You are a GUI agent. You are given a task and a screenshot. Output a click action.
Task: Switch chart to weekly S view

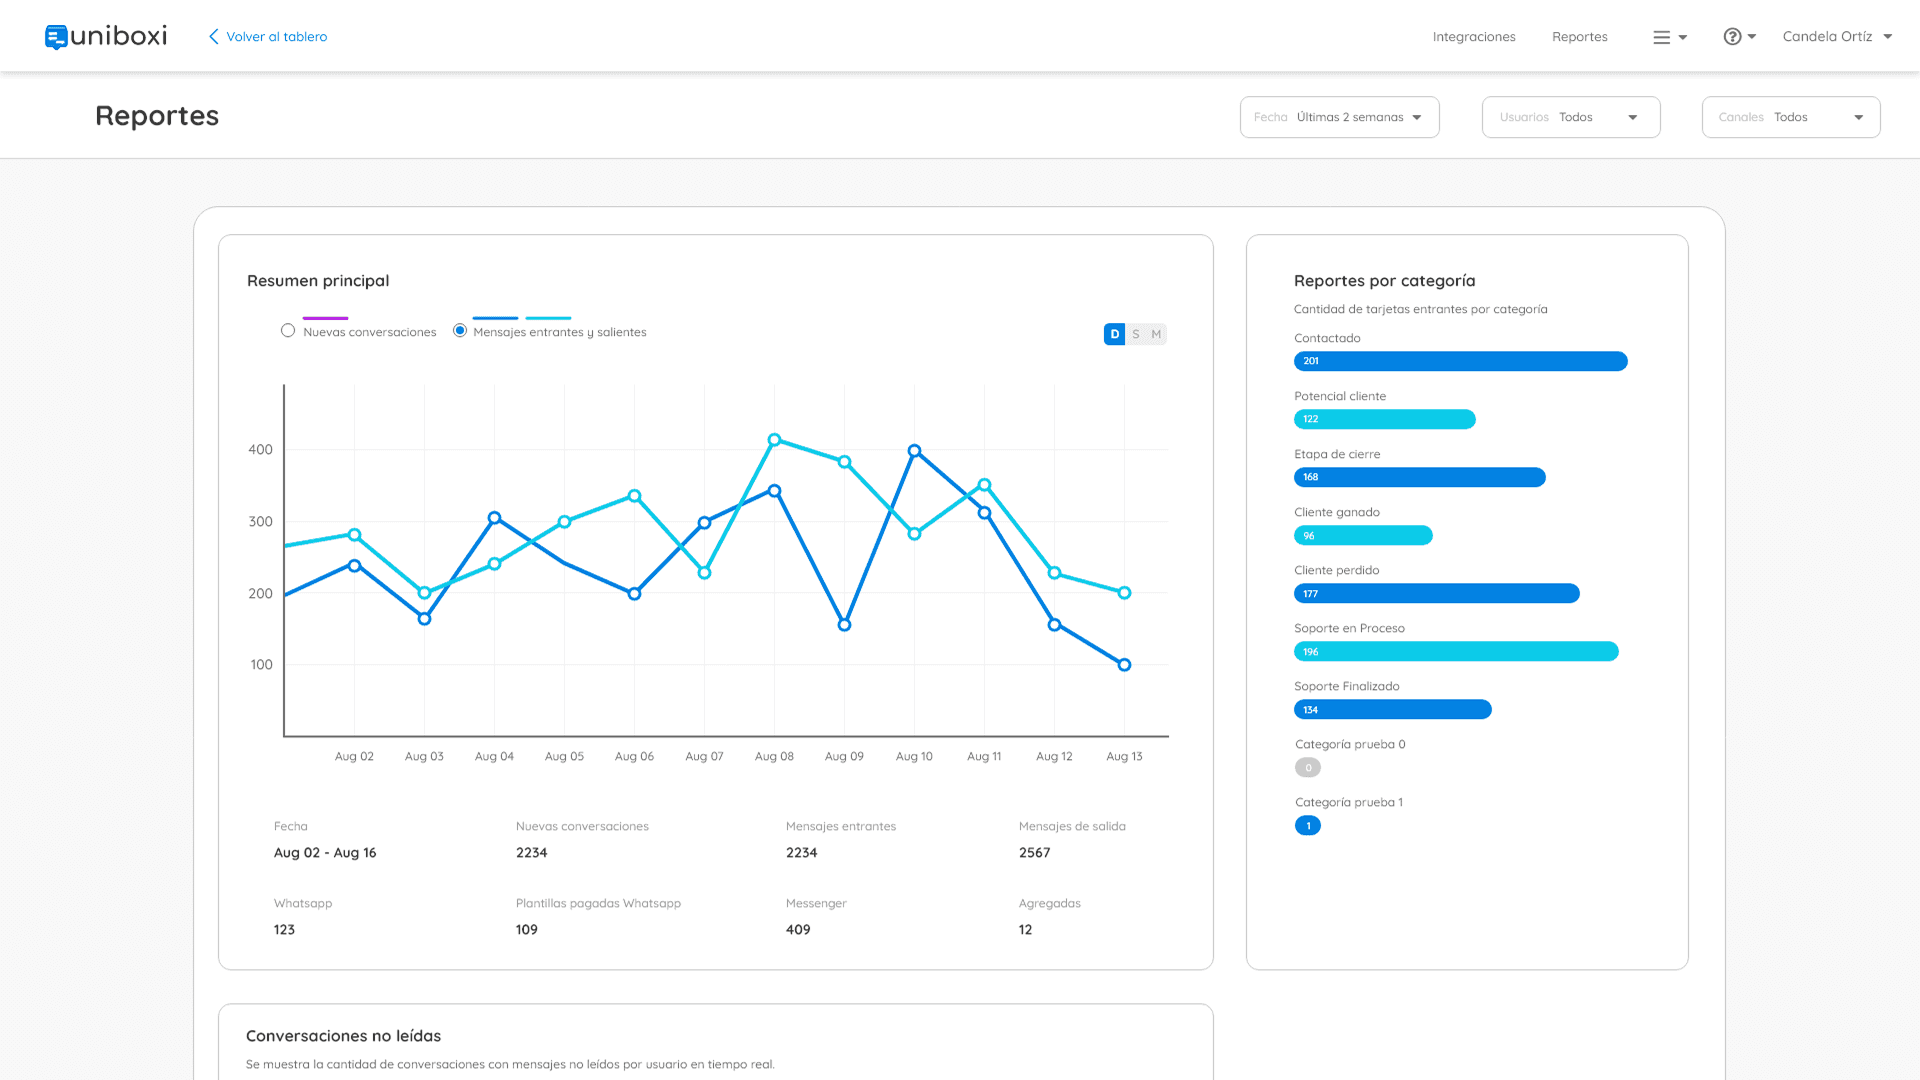tap(1136, 335)
